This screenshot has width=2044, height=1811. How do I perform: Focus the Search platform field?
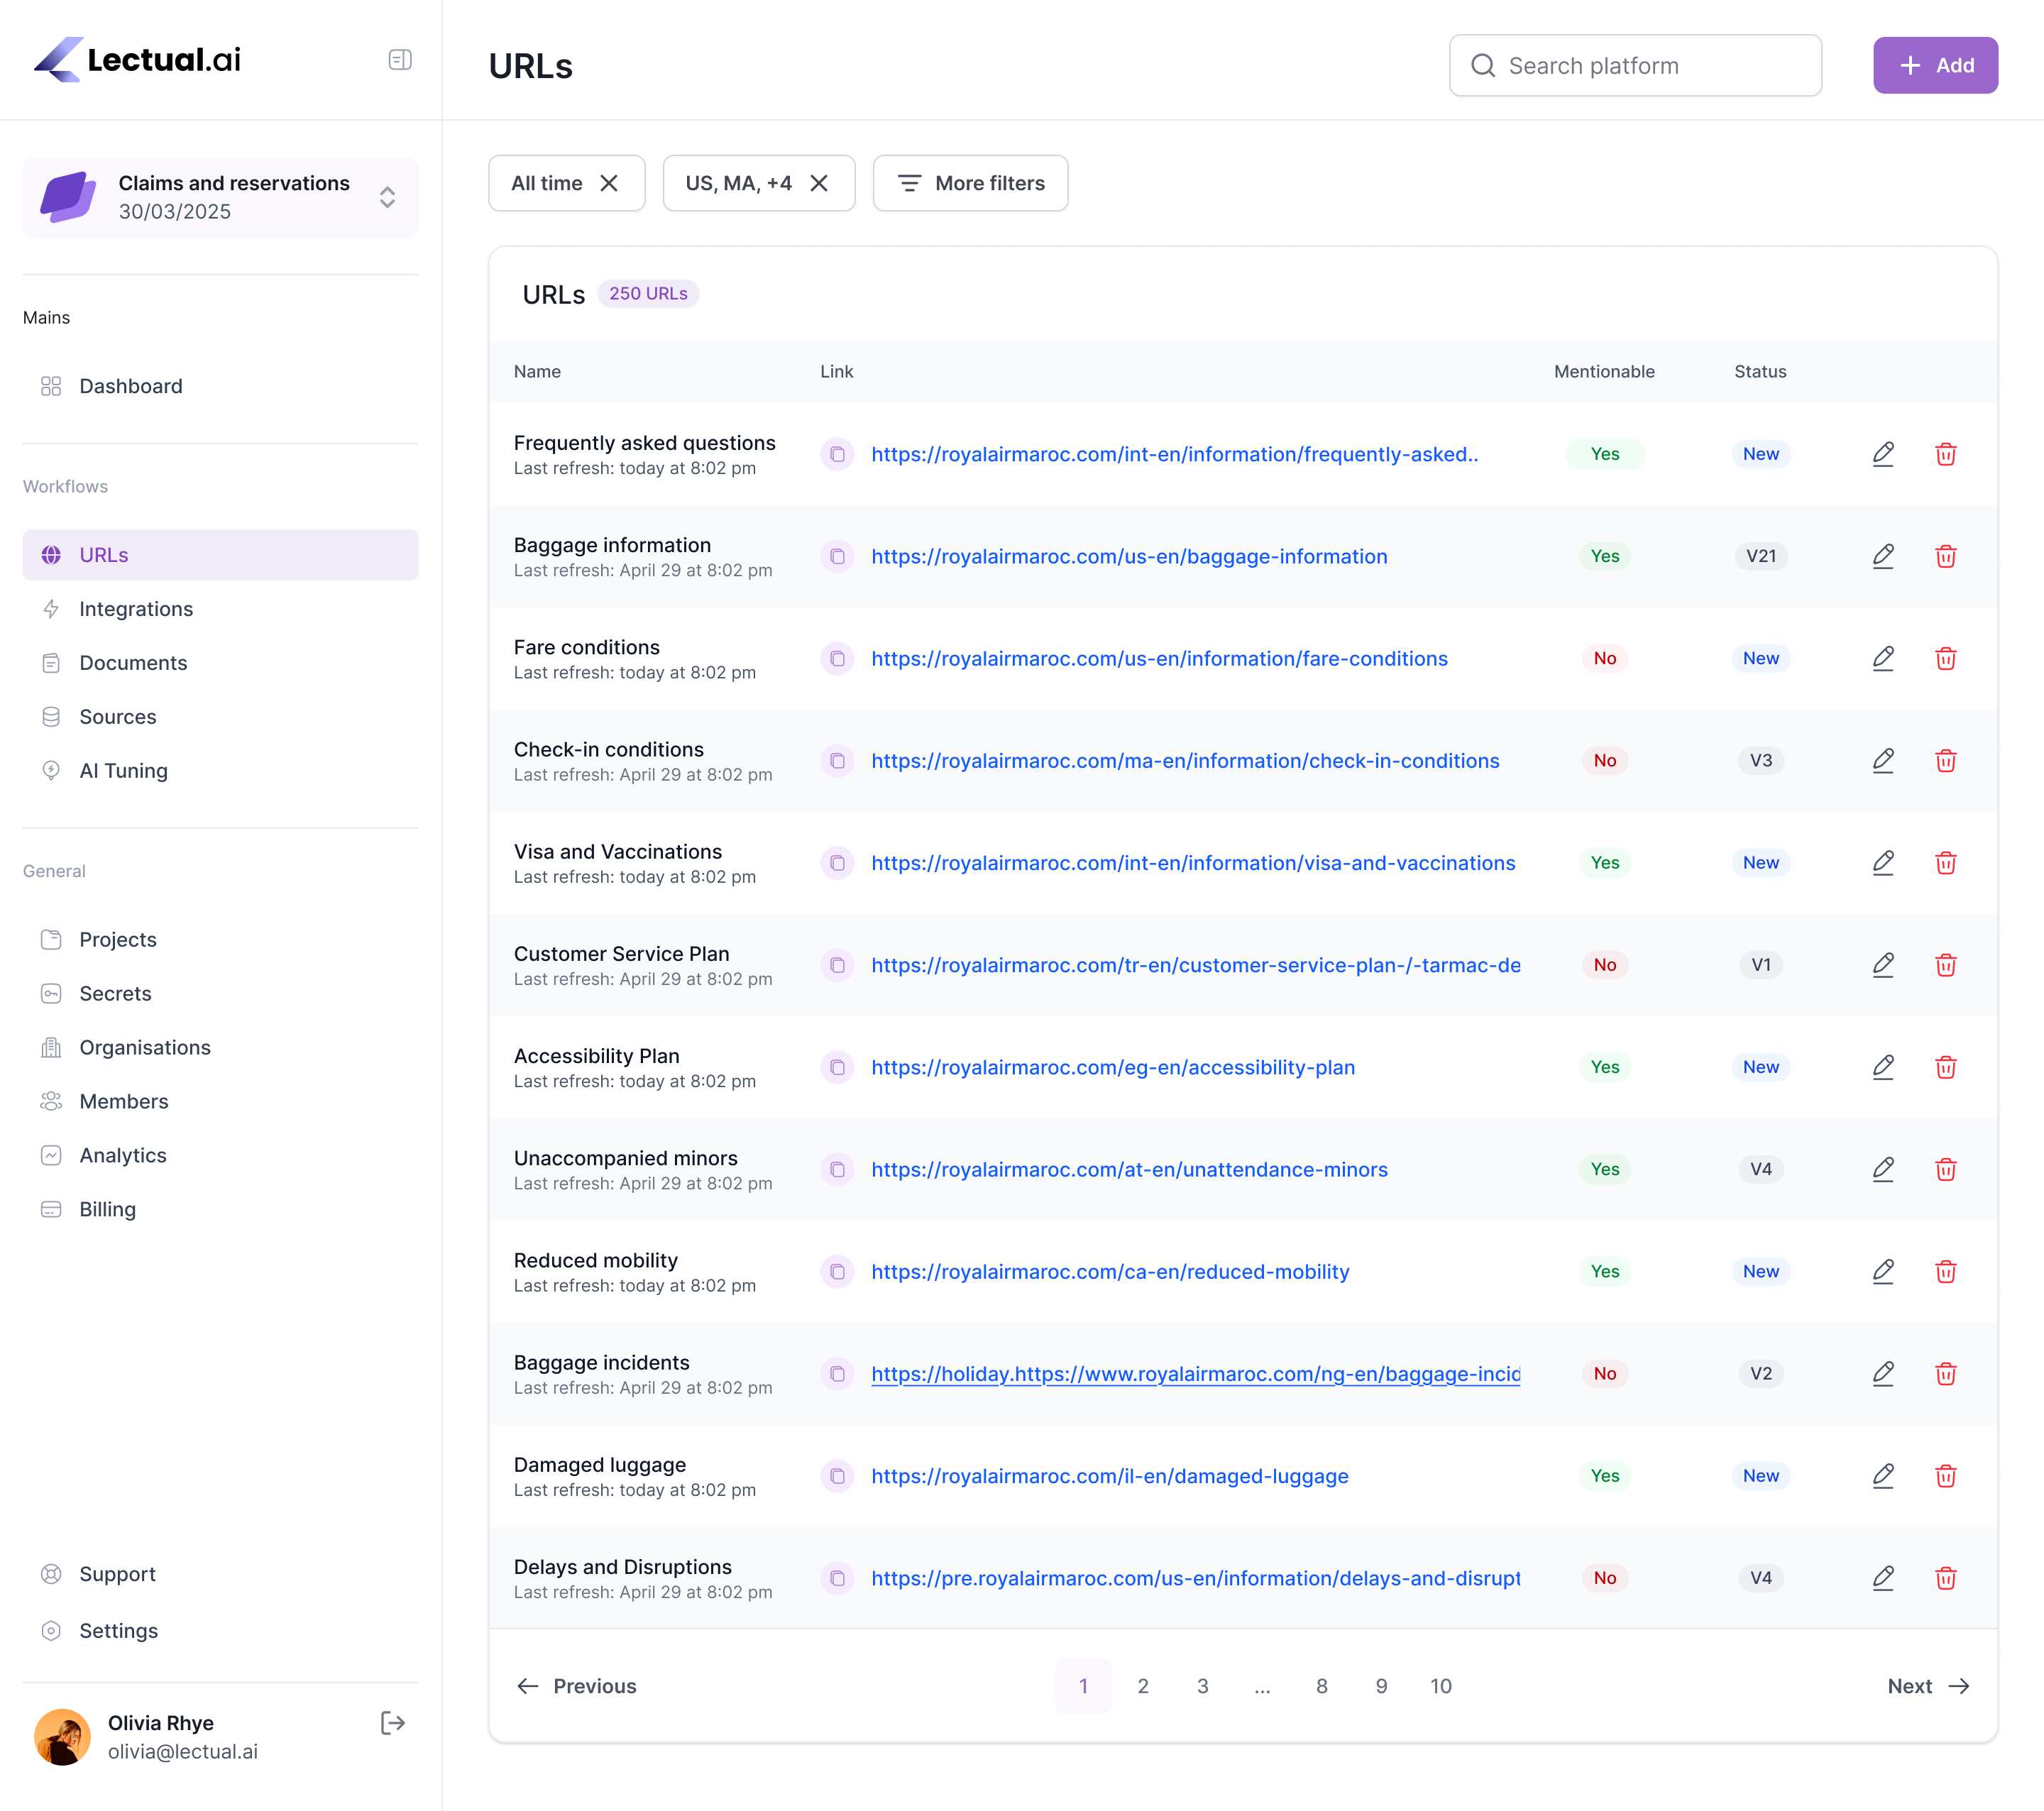(x=1635, y=65)
